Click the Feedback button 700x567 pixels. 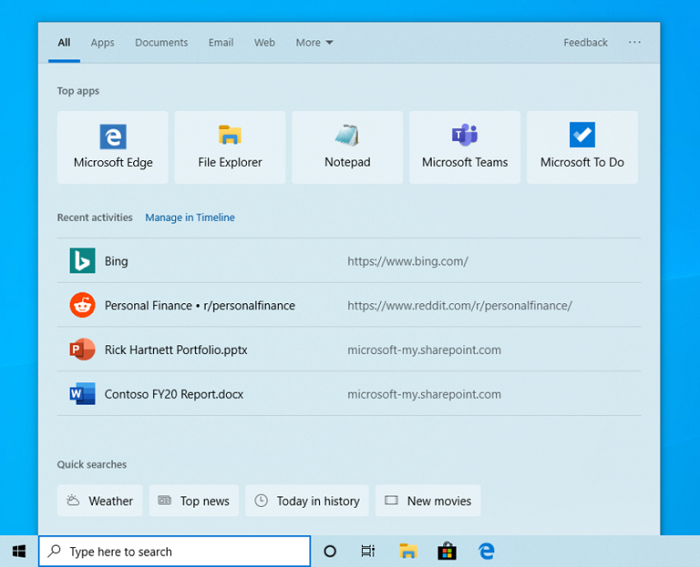(585, 43)
